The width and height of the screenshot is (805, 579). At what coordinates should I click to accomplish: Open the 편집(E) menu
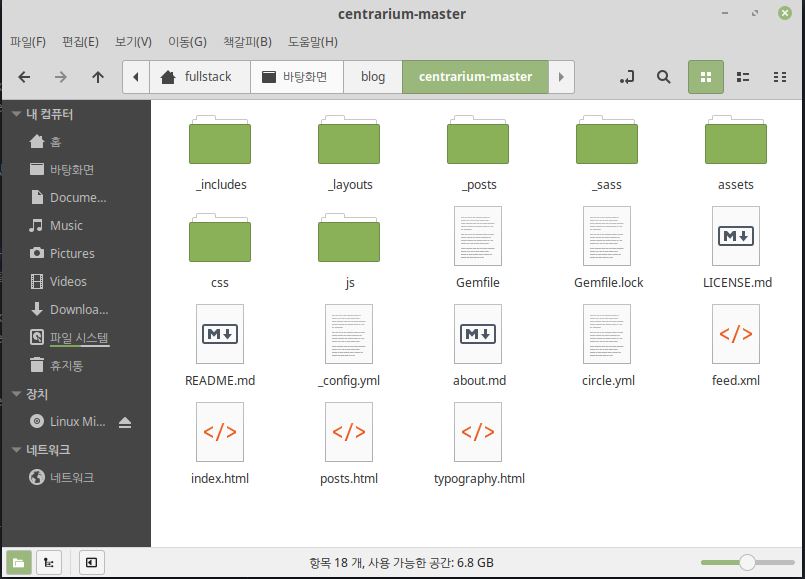point(80,42)
